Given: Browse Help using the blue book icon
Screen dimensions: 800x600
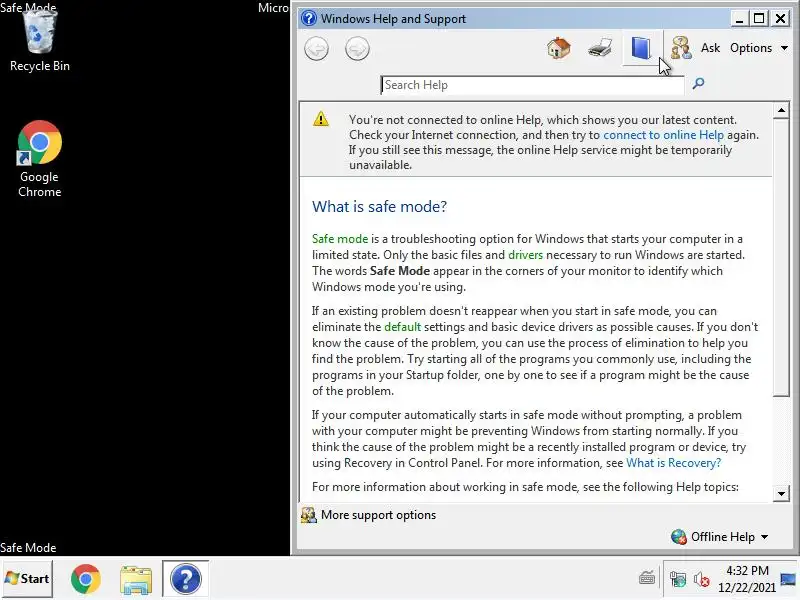Looking at the screenshot, I should coord(641,48).
